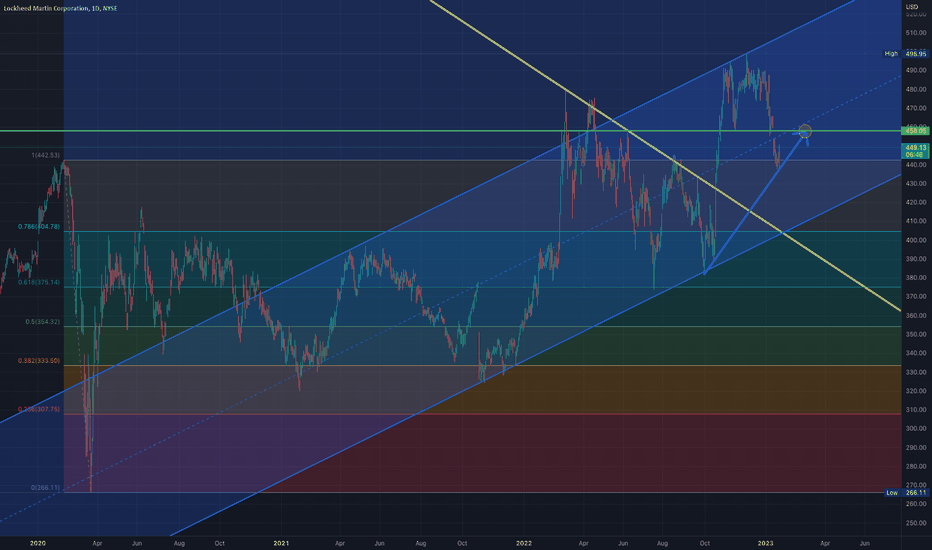Screen dimensions: 932x550
Task: Select the High 498.95 price label
Action: pos(905,54)
